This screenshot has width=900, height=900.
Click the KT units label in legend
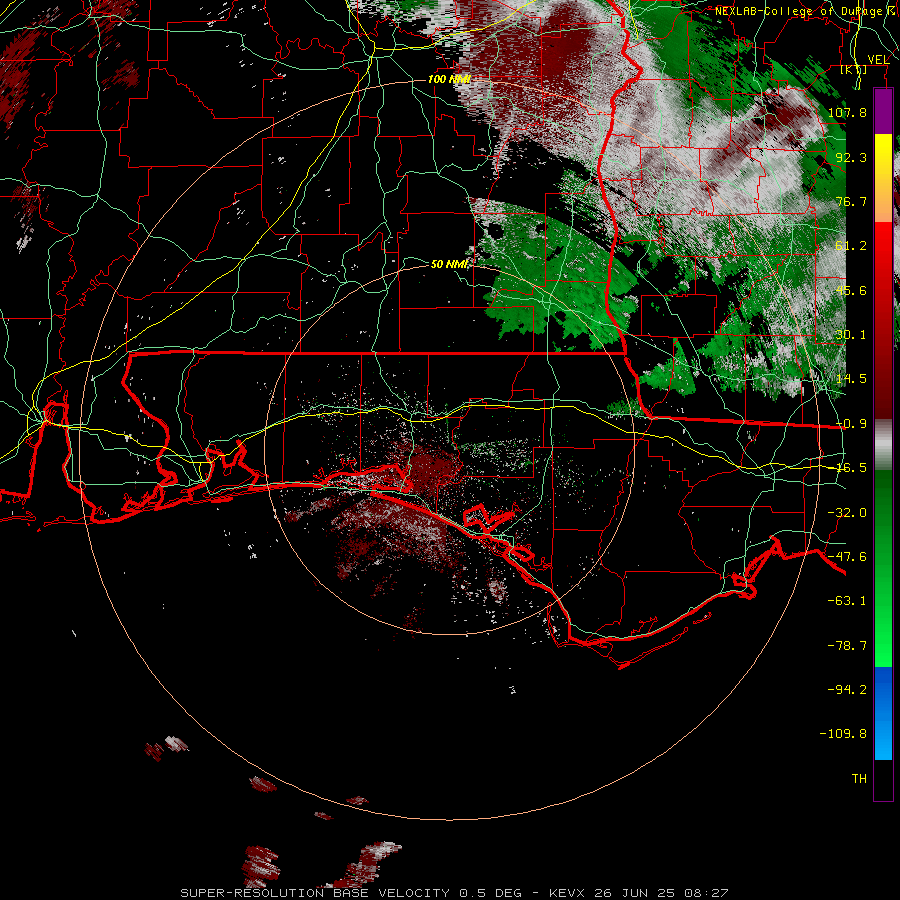tap(854, 70)
